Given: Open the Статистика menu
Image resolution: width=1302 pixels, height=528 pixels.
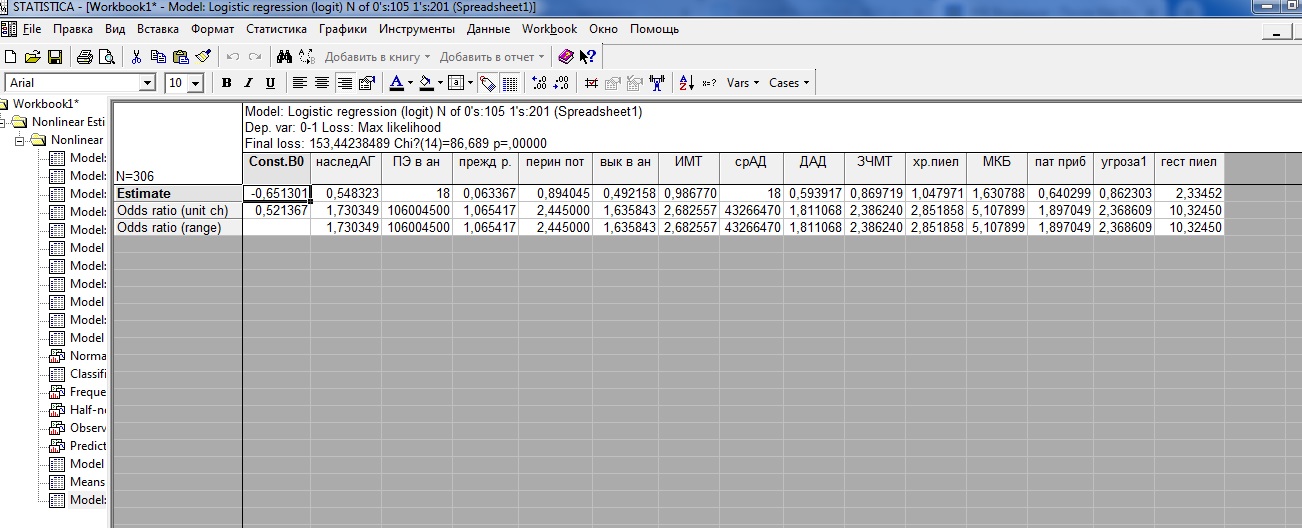Looking at the screenshot, I should (276, 29).
